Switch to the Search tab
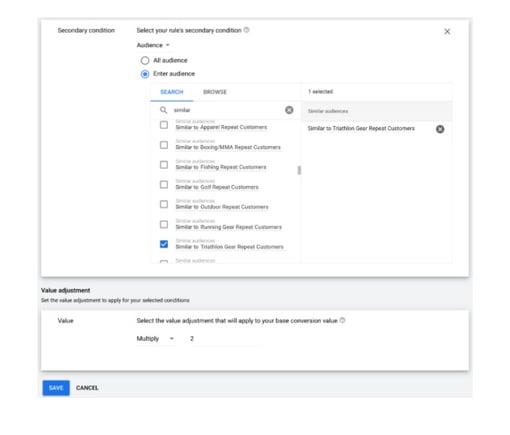The image size is (510, 435). click(x=172, y=92)
